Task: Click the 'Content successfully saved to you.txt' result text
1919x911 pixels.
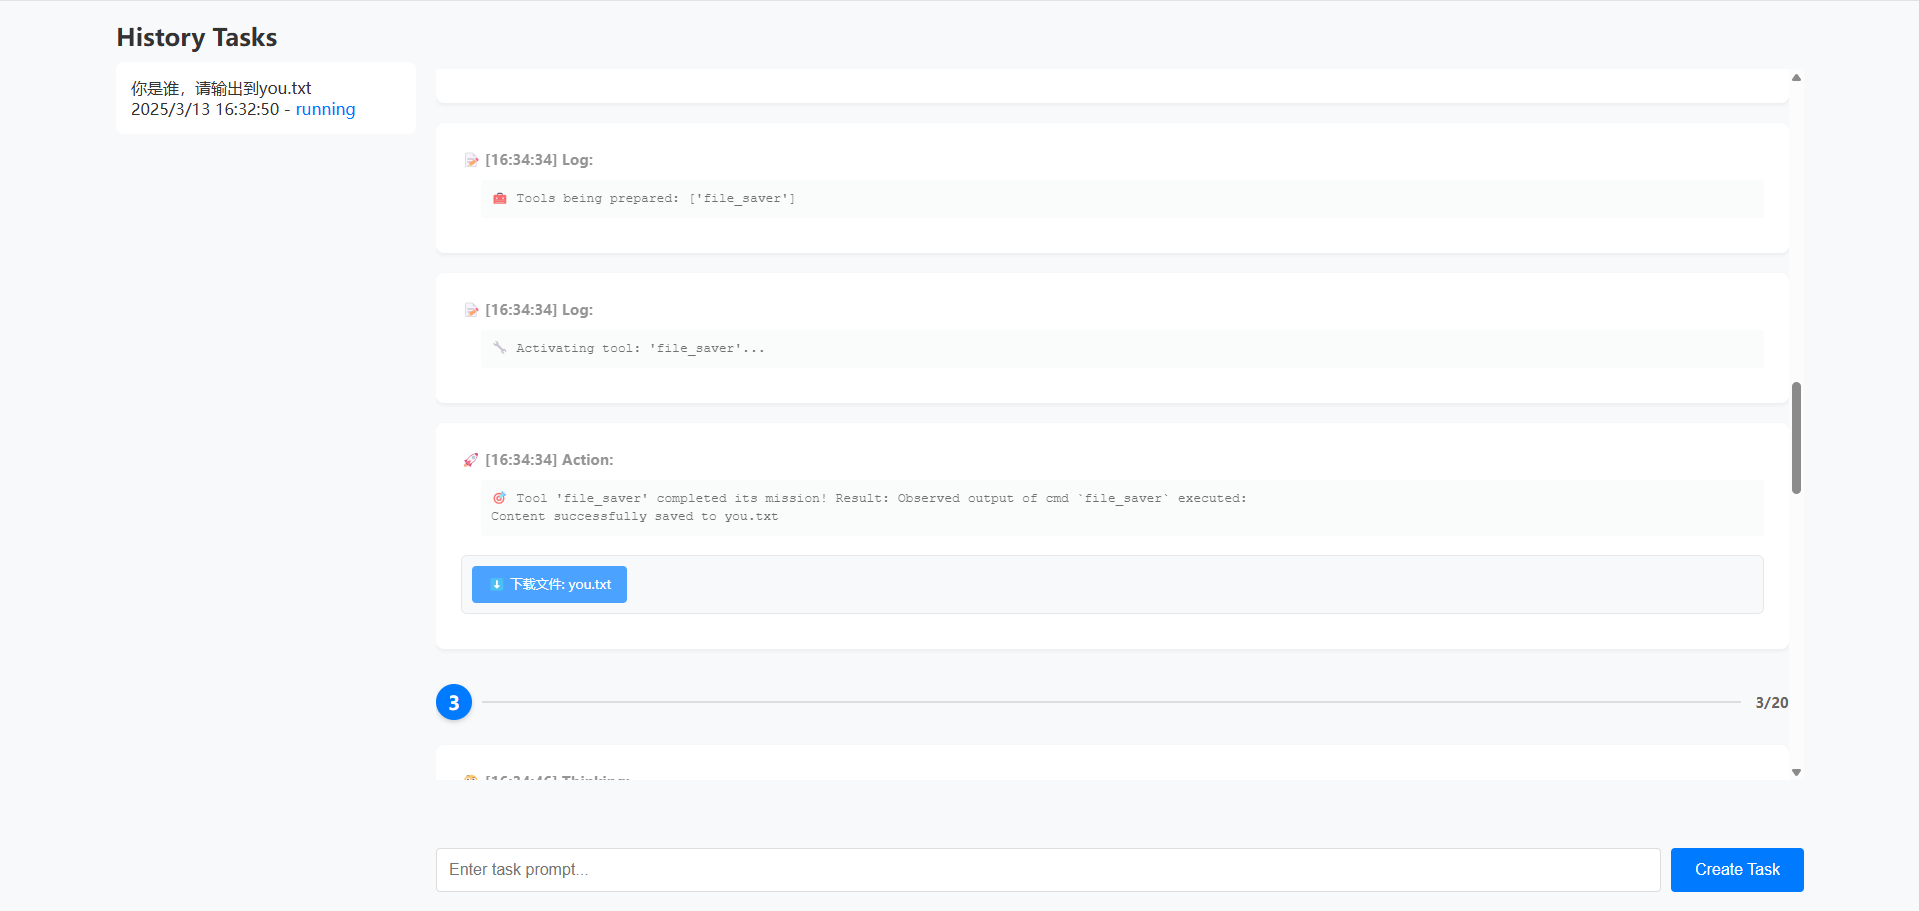Action: tap(634, 517)
